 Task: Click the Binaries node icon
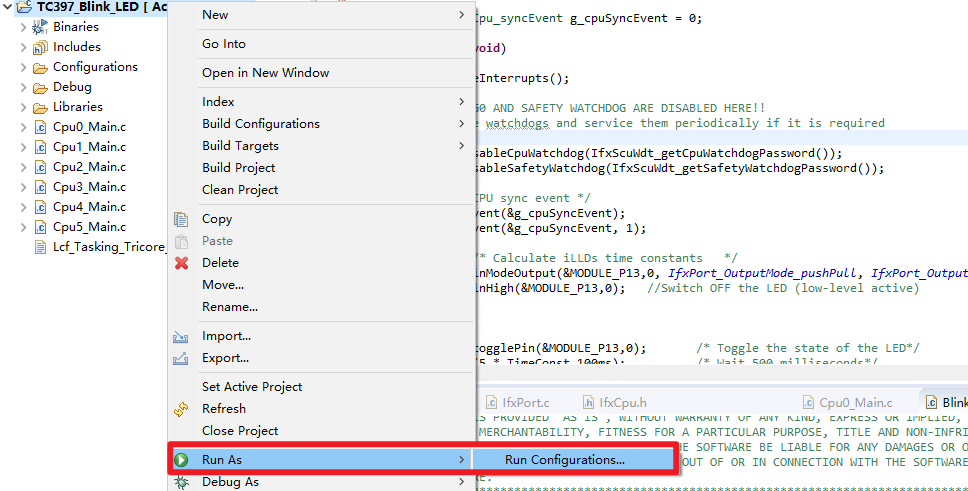[40, 27]
